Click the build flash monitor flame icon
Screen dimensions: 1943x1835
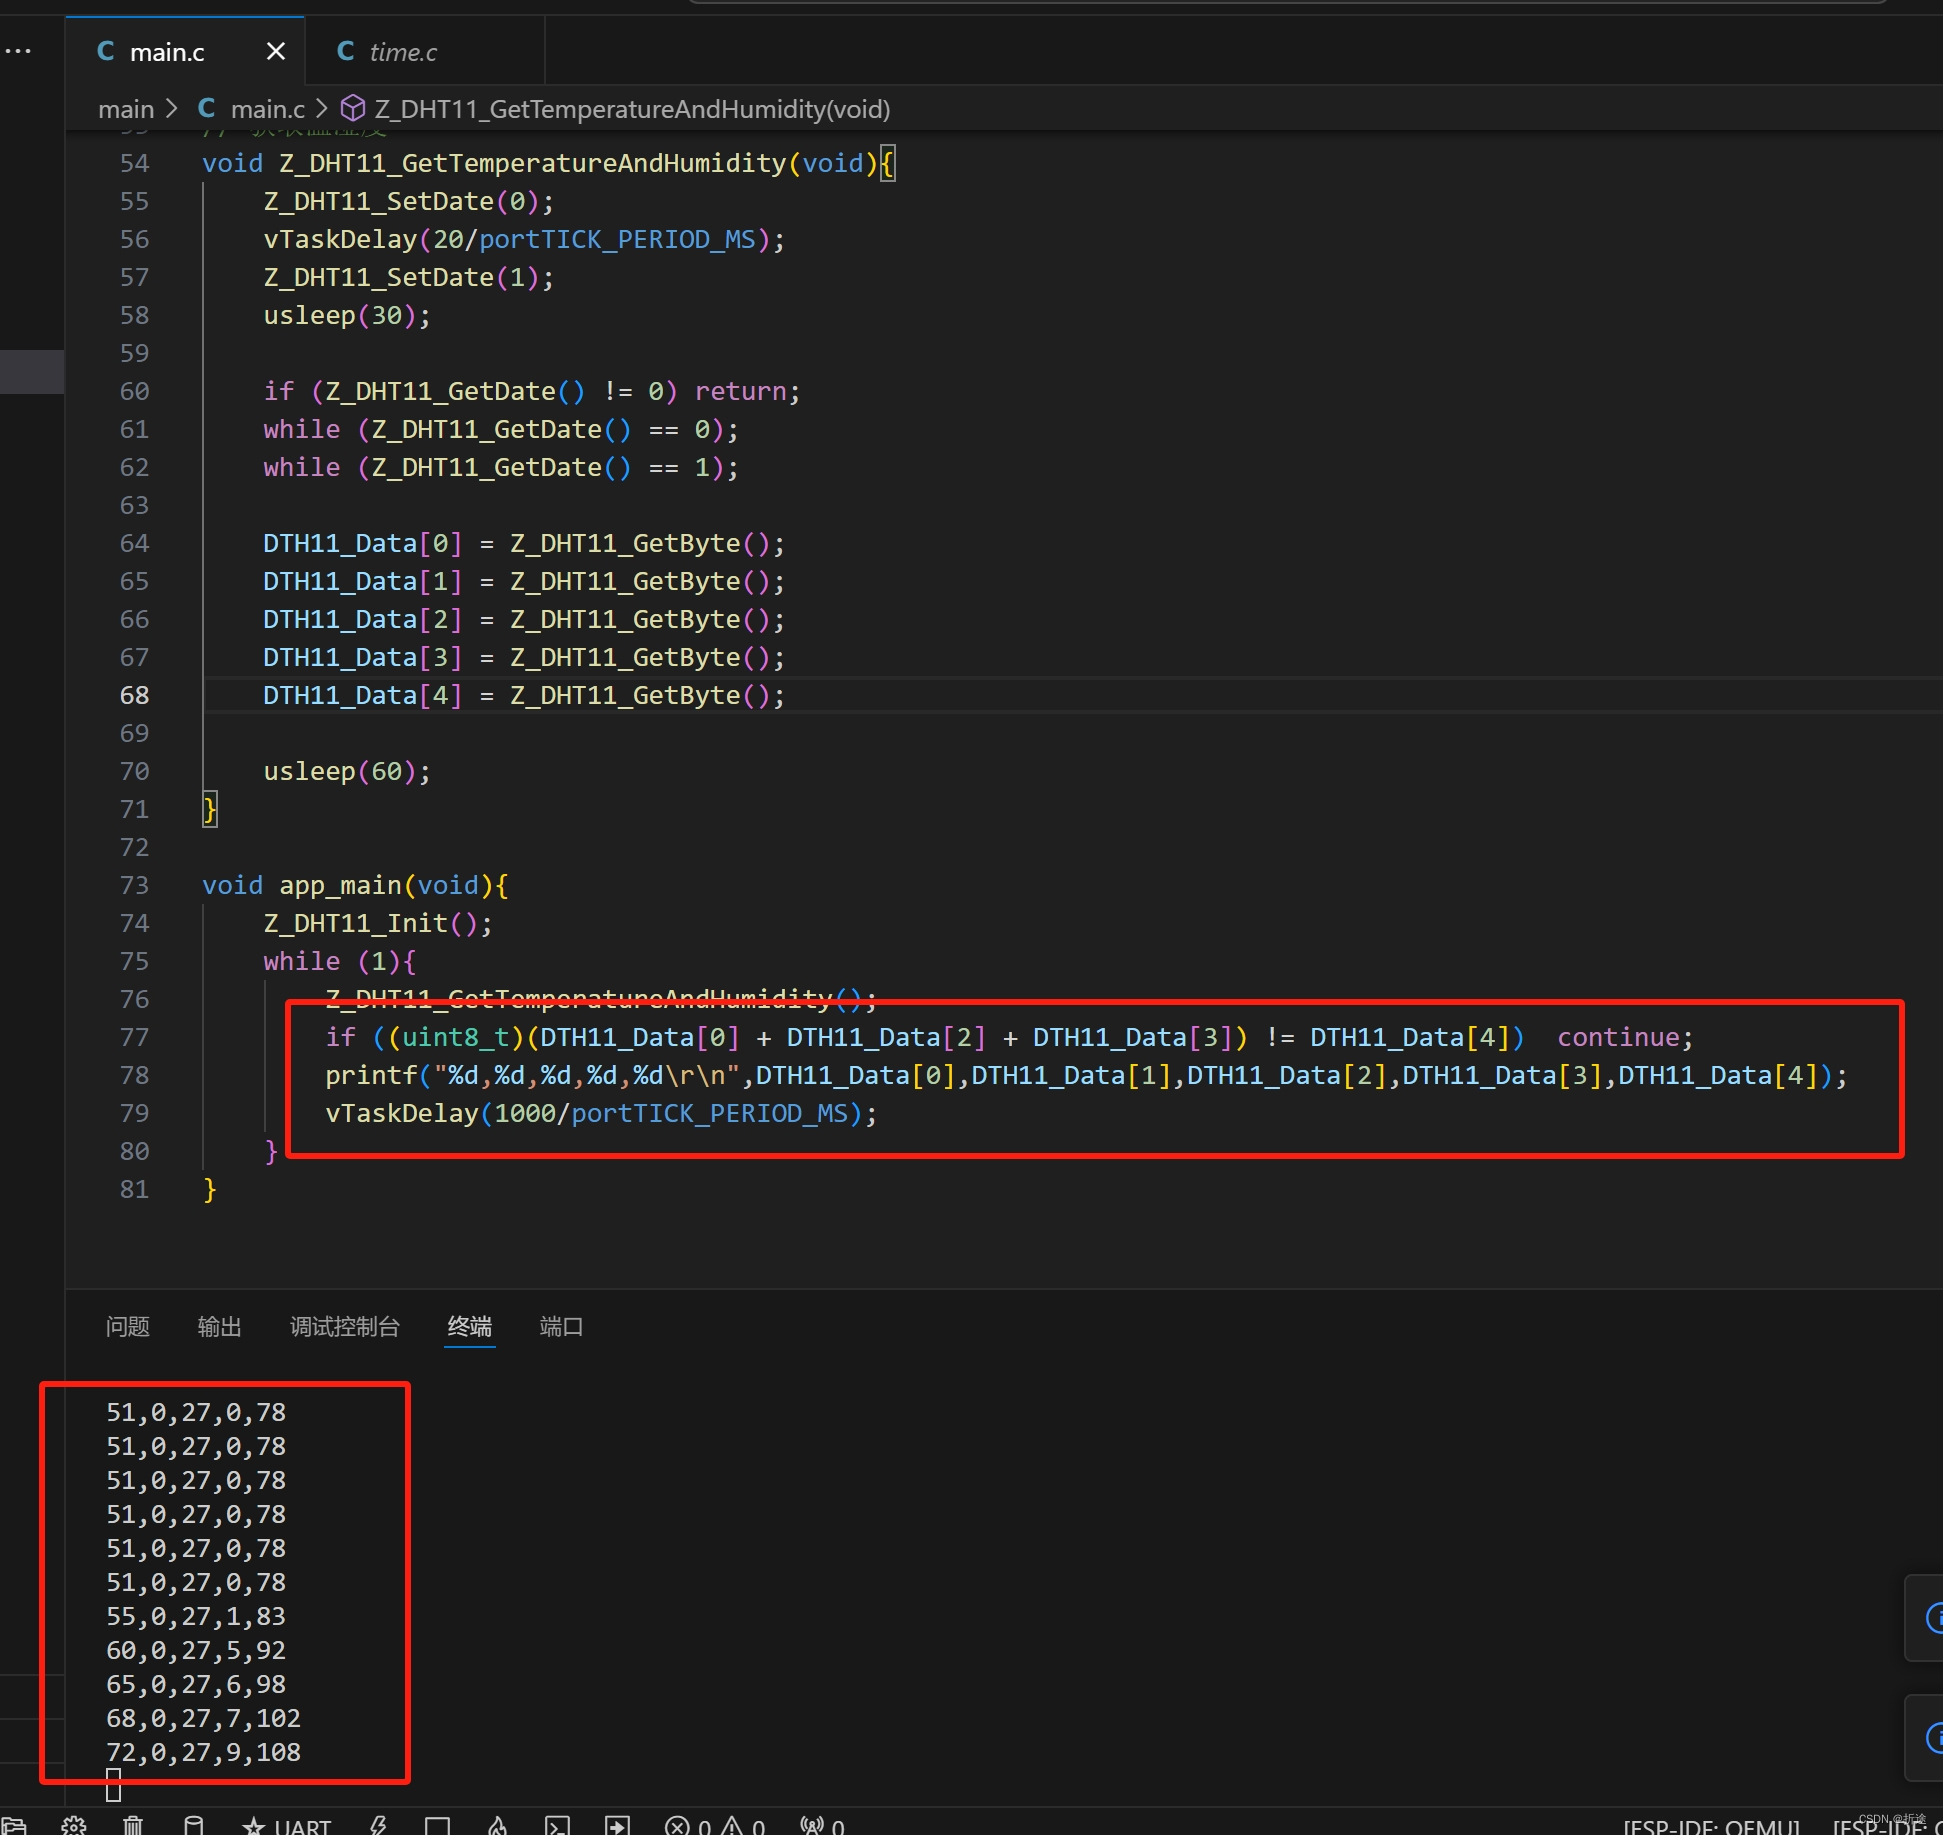click(x=497, y=1825)
